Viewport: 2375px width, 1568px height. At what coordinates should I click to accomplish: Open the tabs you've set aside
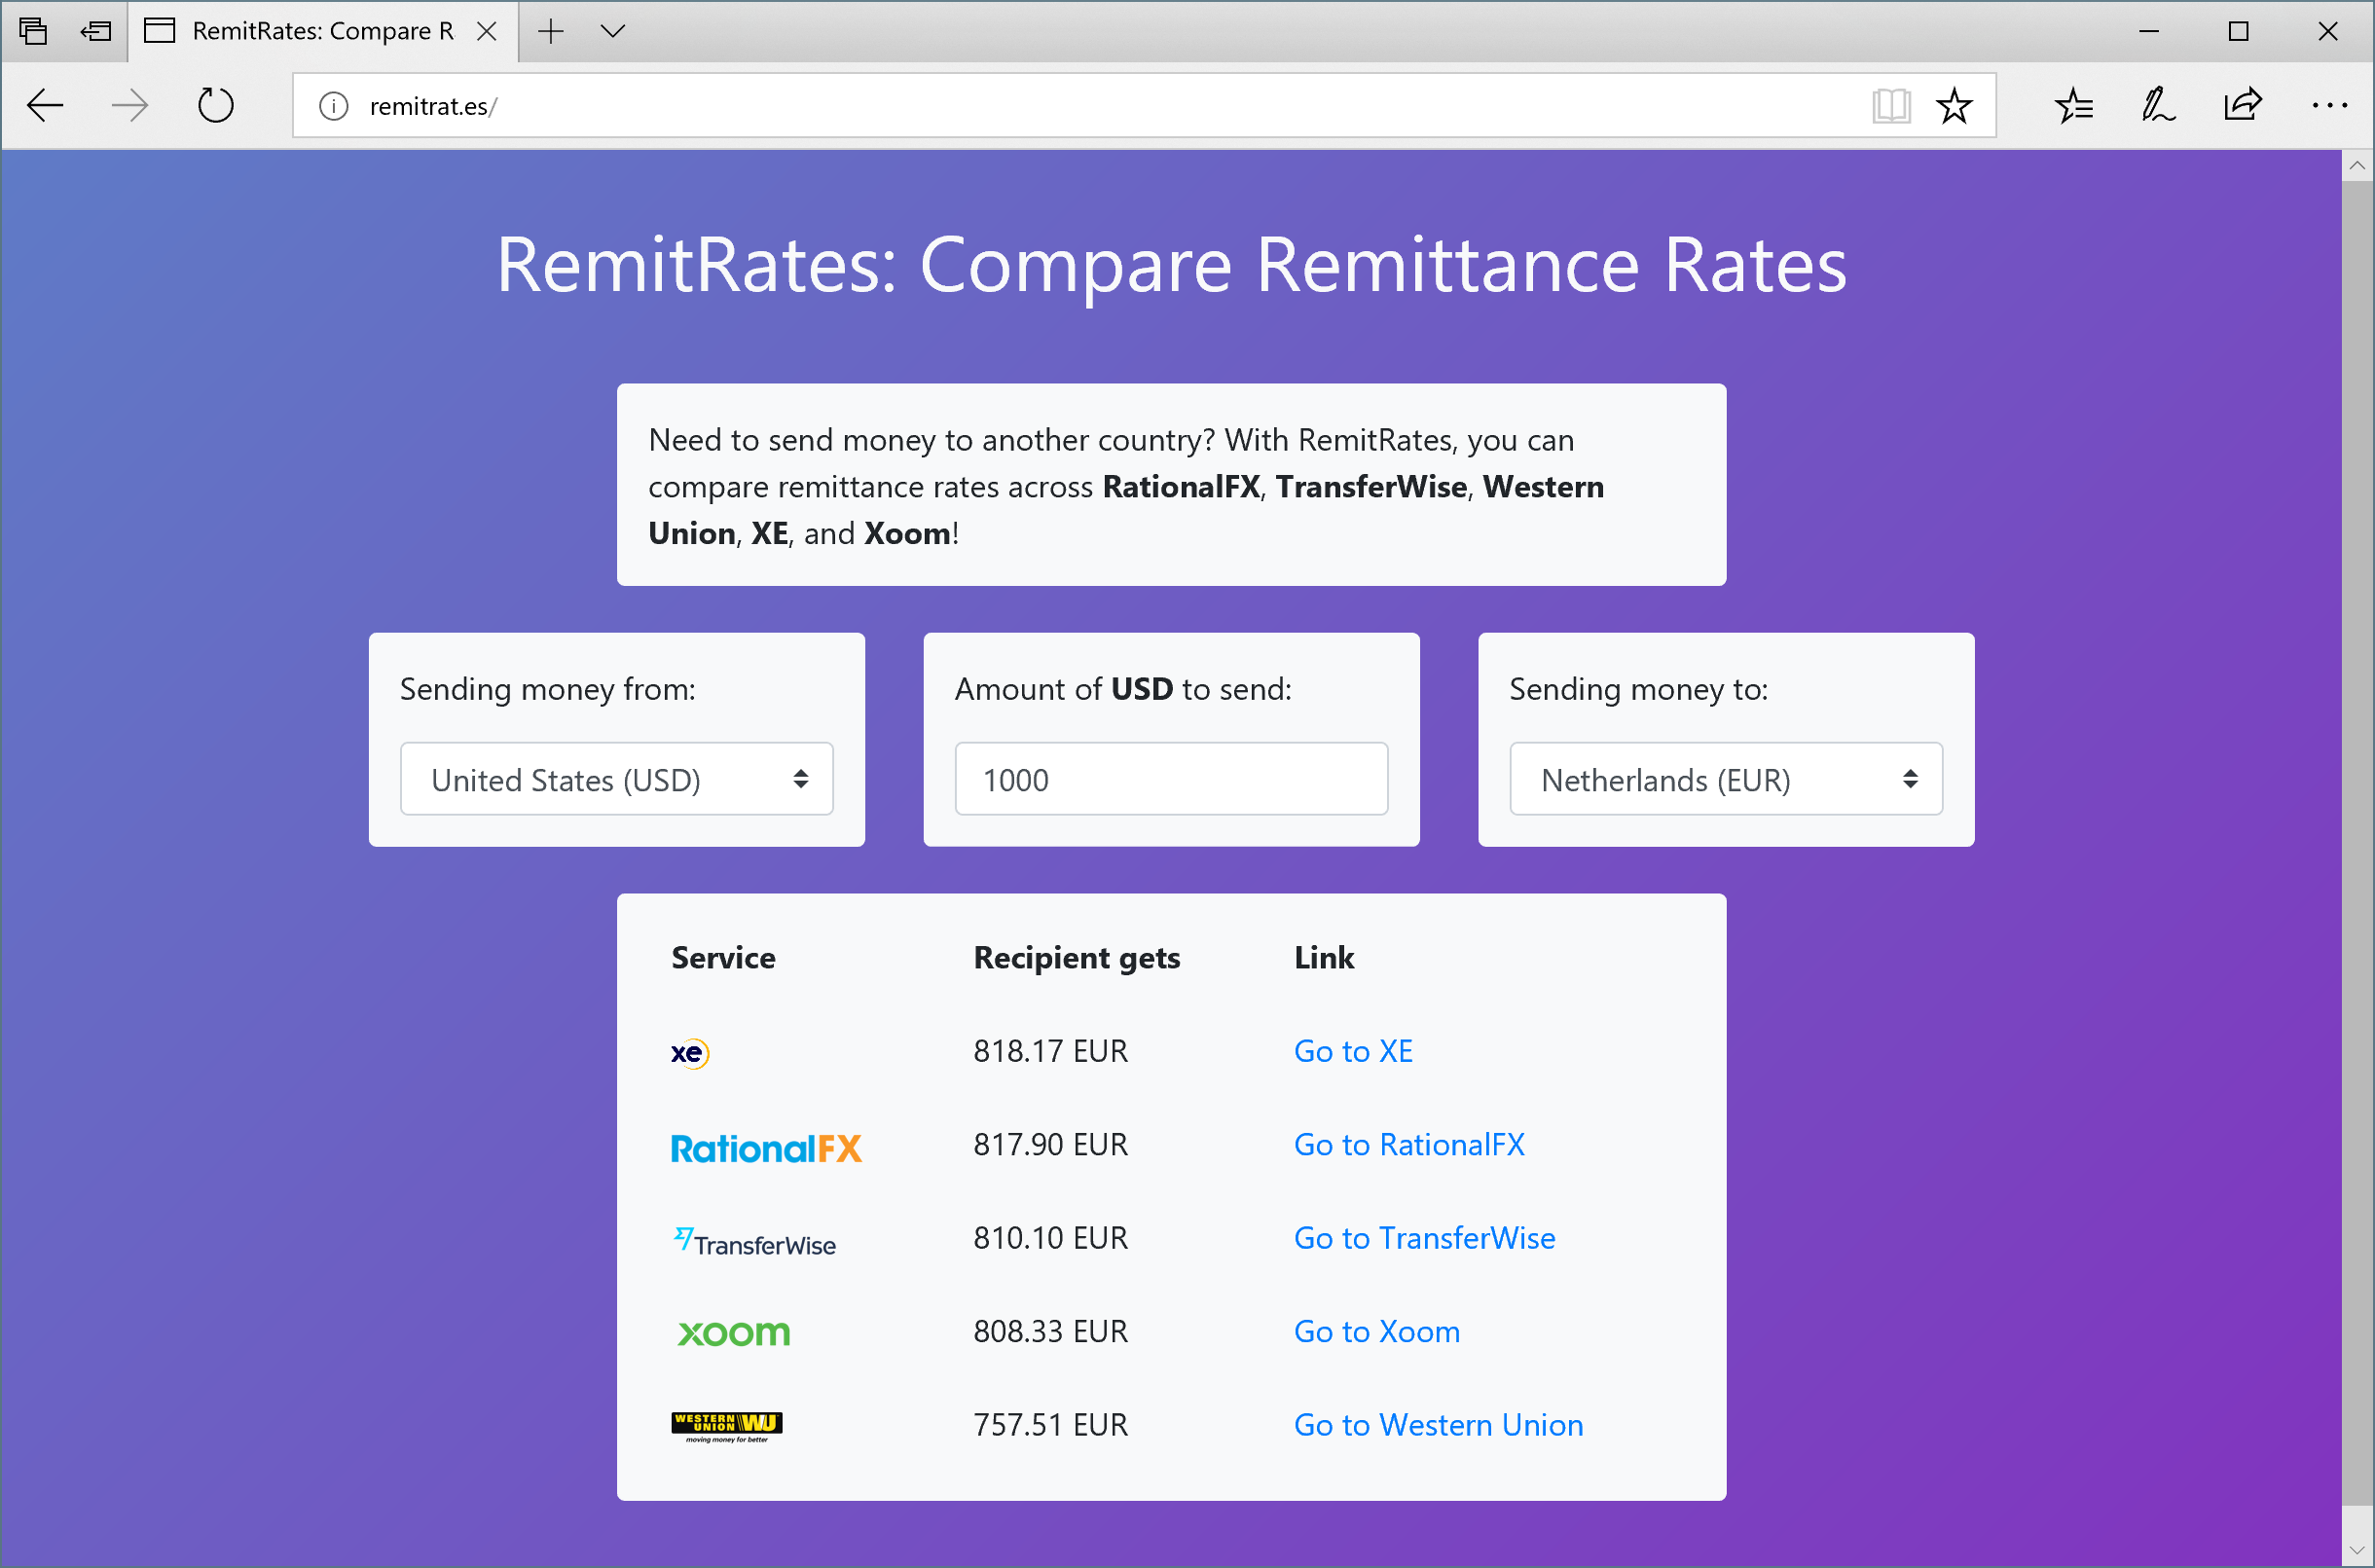coord(33,31)
